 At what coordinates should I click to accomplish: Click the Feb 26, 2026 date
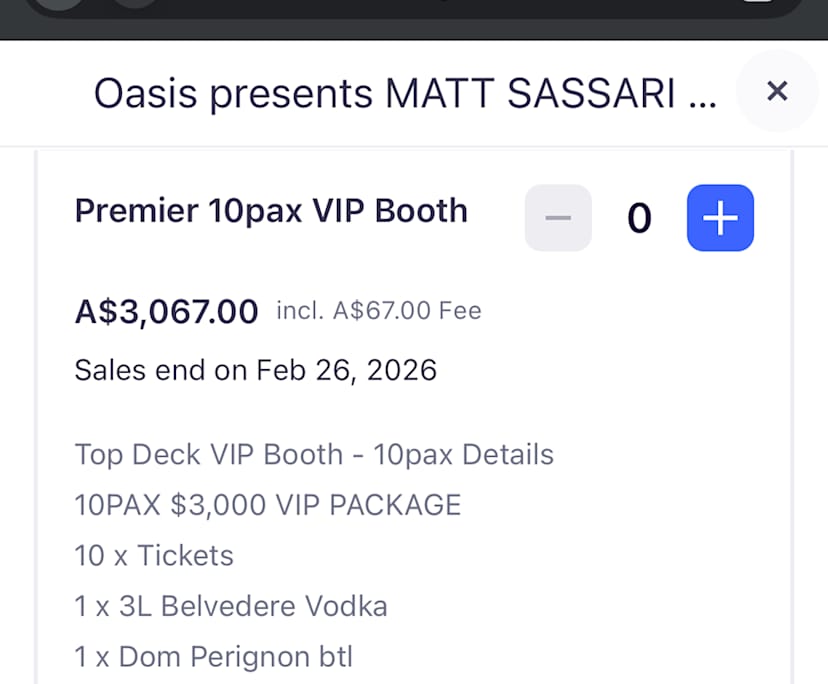(x=346, y=370)
